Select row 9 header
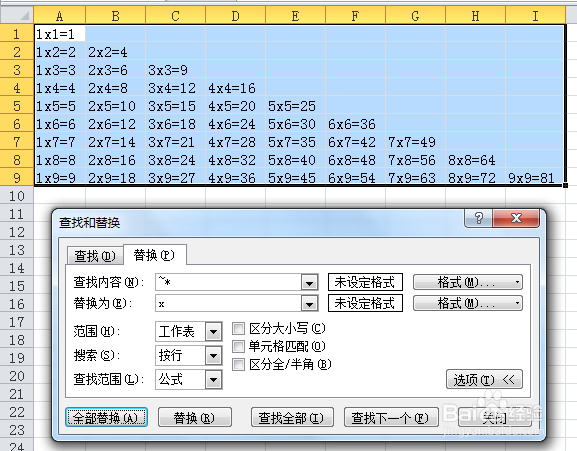The width and height of the screenshot is (577, 451). [17, 178]
